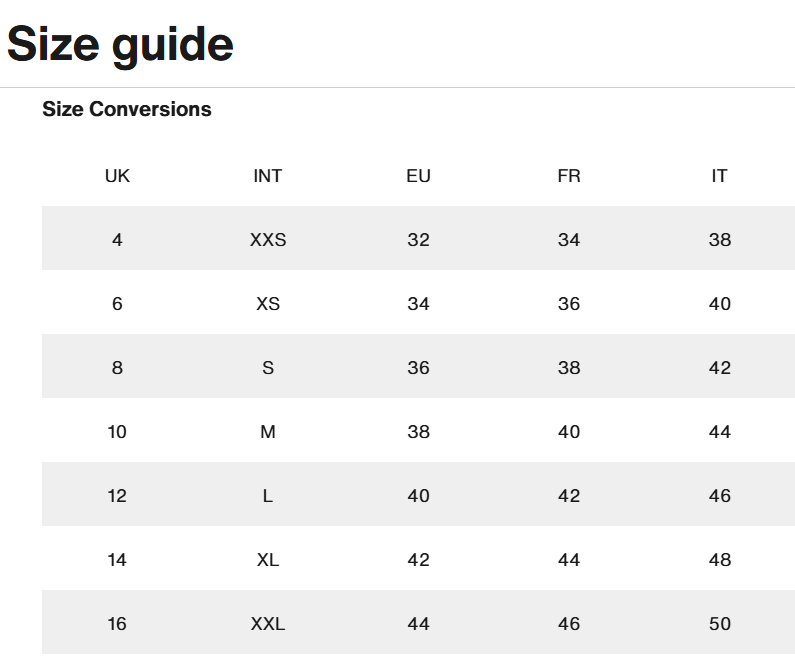The image size is (795, 663).
Task: Click the Size guide heading
Action: click(x=120, y=44)
